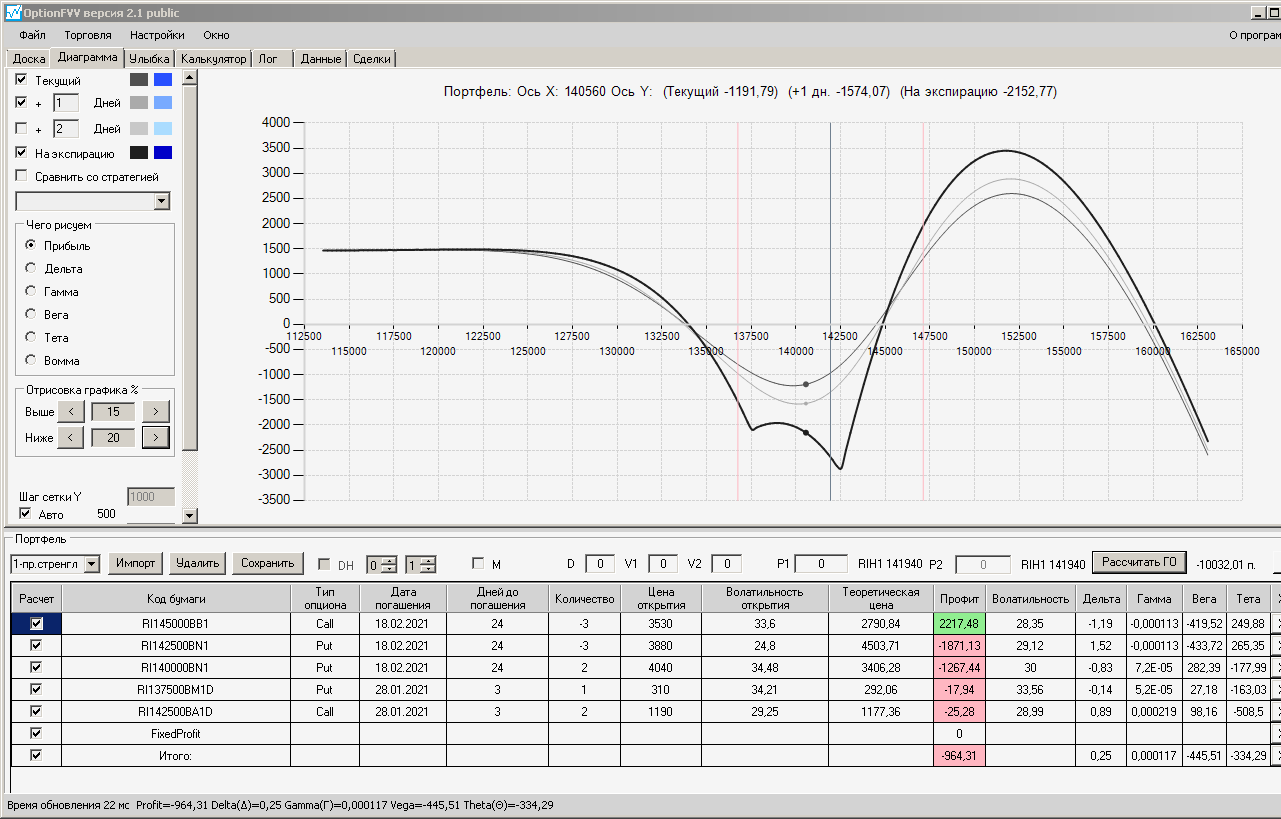Enable Сравнить со стратегией checkbox
Screen dimensions: 1281x819
tap(22, 176)
